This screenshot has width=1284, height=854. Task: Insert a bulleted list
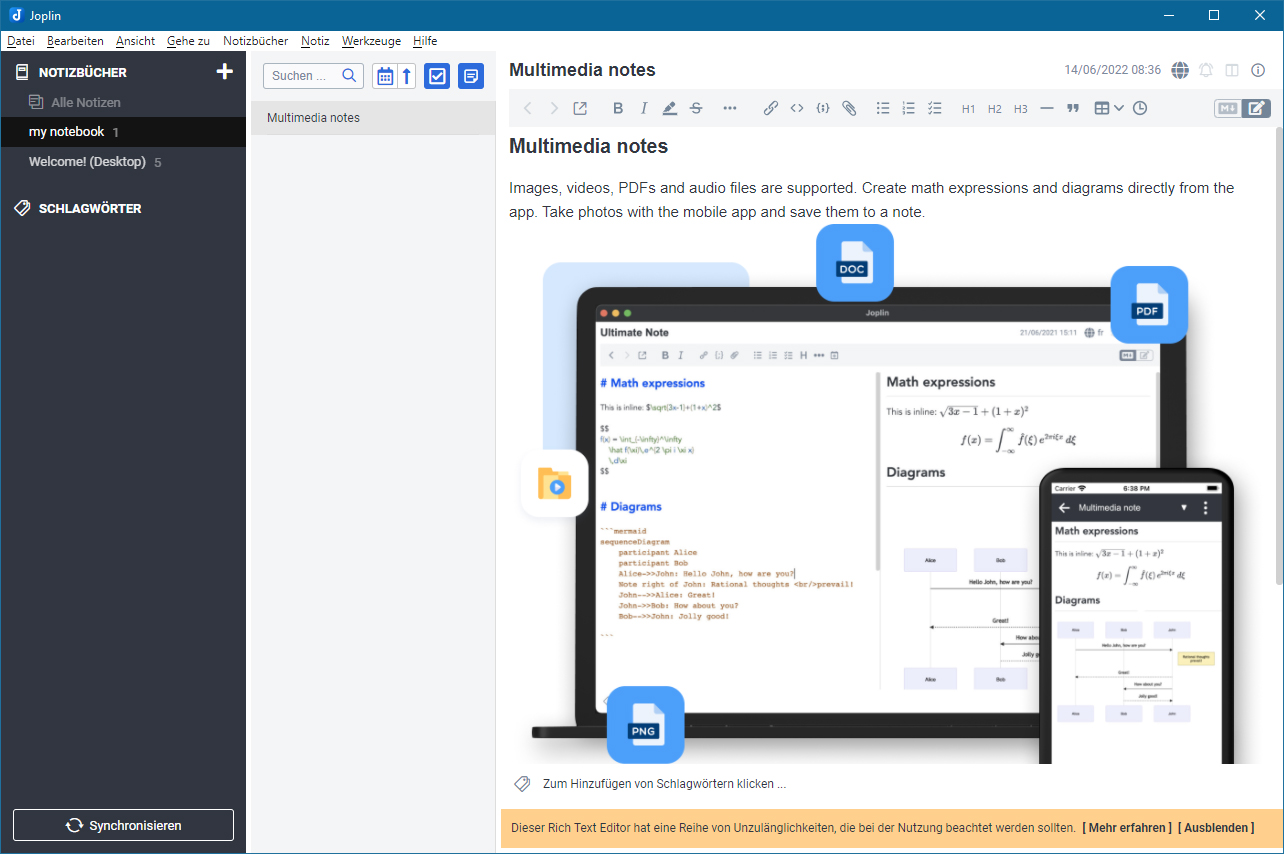click(883, 108)
